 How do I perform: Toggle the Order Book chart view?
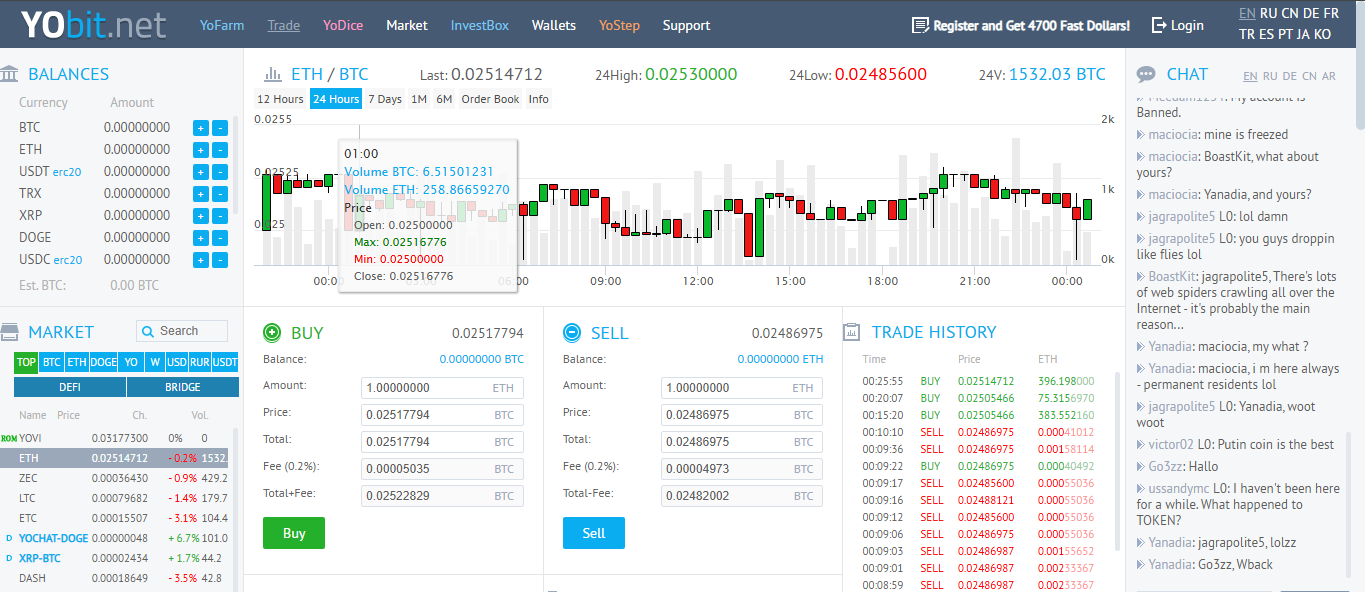click(490, 99)
